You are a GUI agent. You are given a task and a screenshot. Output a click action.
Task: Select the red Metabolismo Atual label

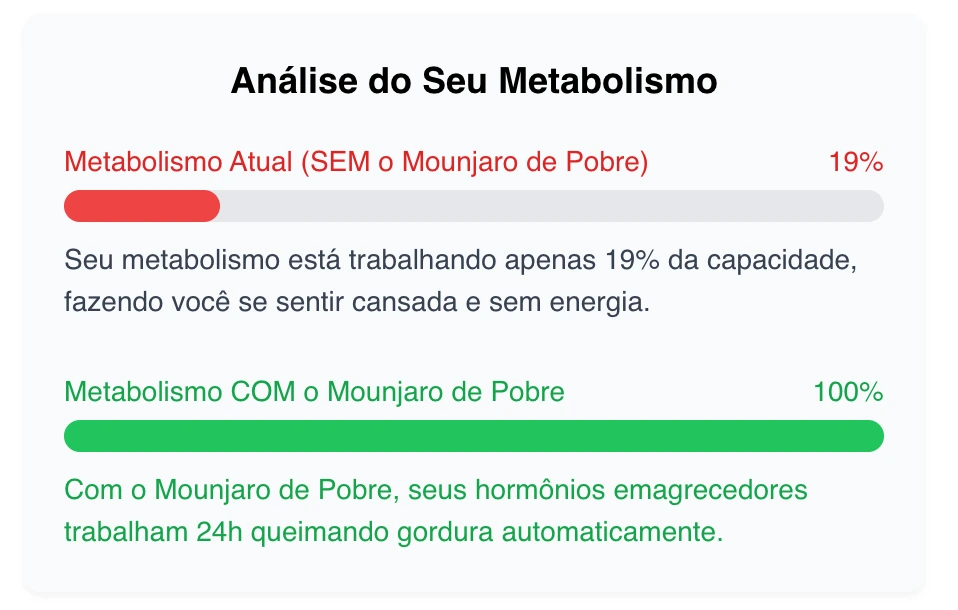pos(356,162)
